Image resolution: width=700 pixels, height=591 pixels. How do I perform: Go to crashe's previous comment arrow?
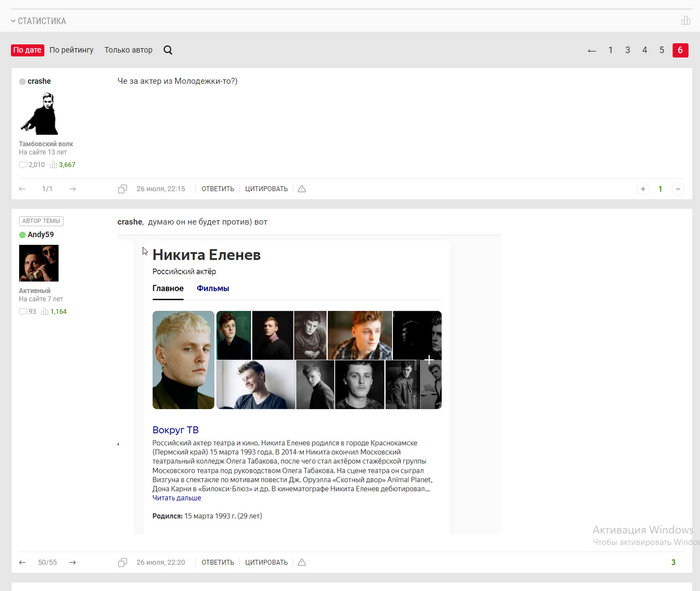[22, 189]
